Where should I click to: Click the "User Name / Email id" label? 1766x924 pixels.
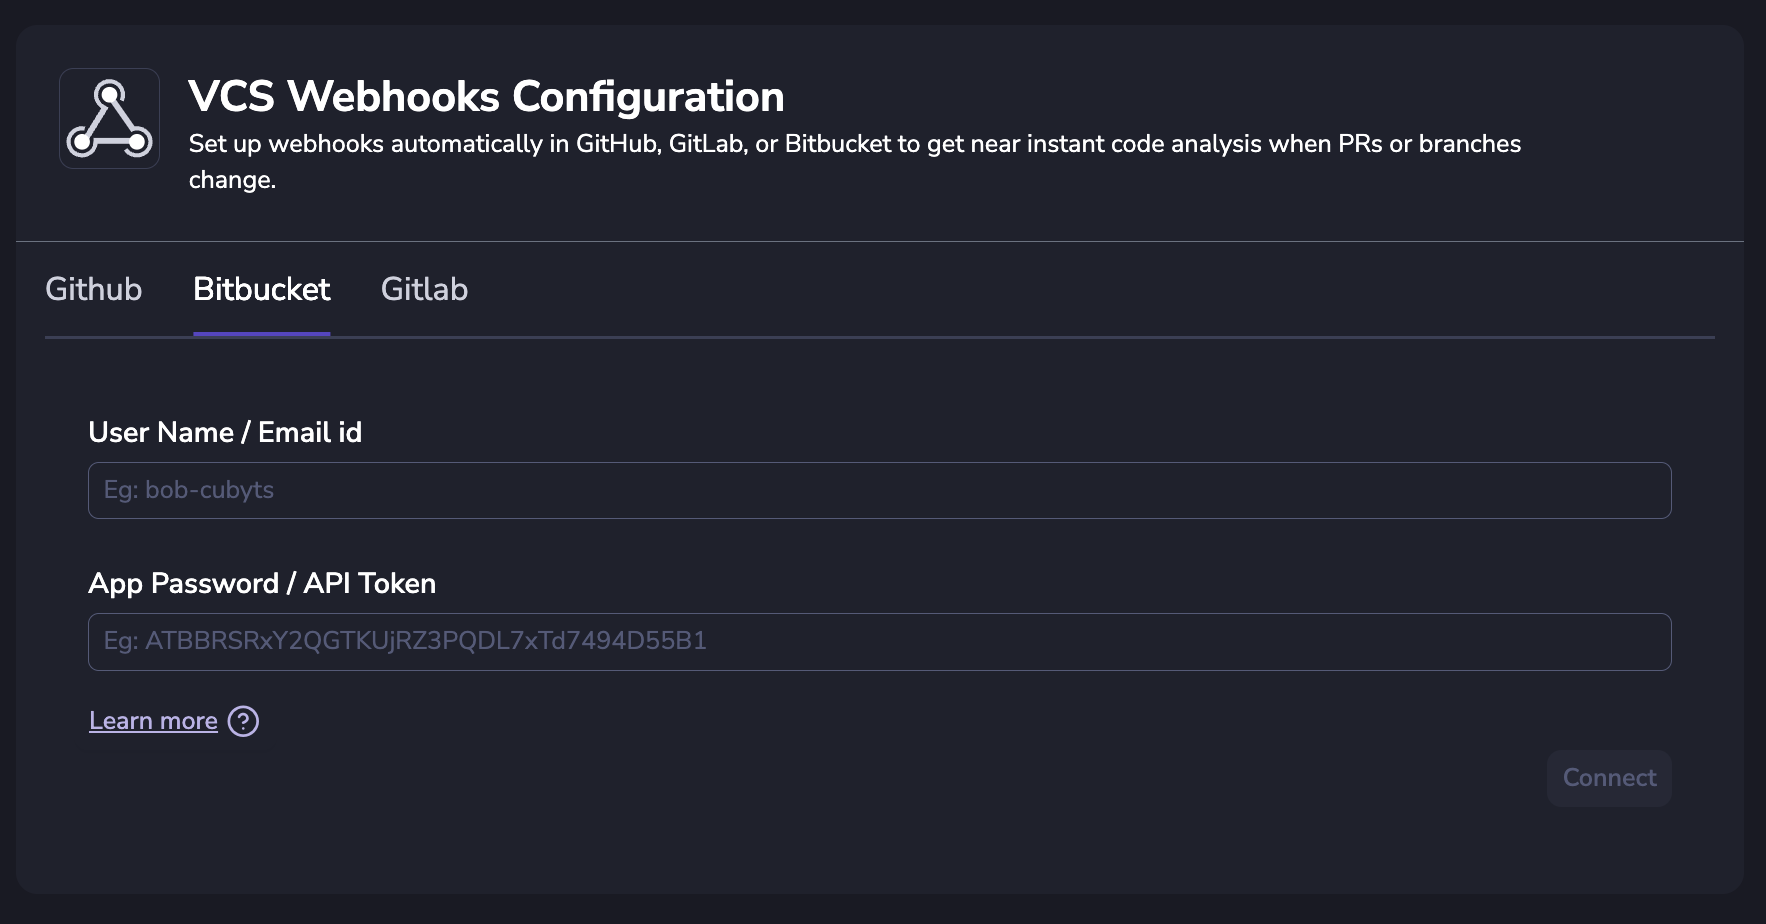pos(225,432)
